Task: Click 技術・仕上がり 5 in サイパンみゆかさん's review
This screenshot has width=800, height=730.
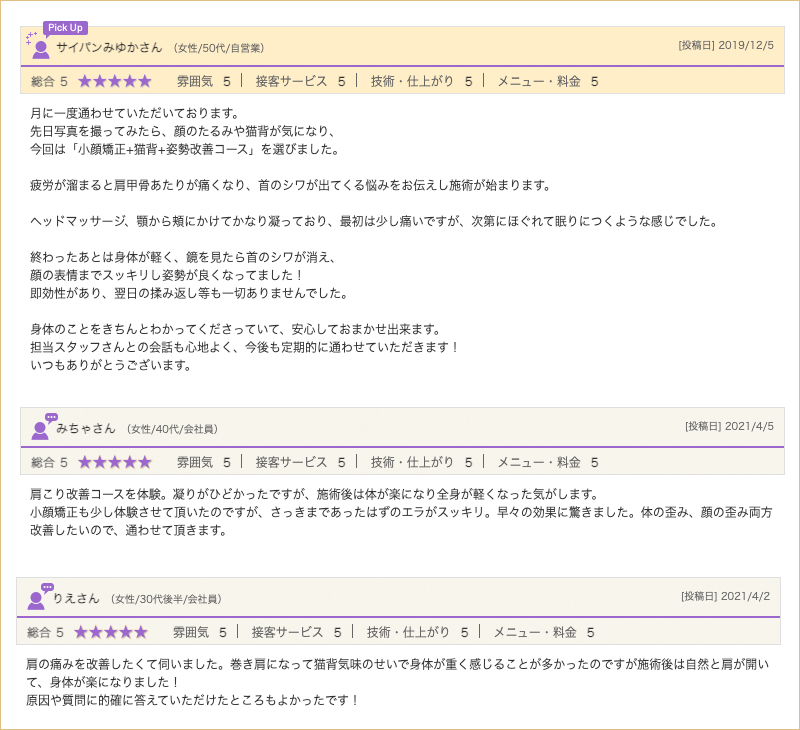Action: [421, 81]
